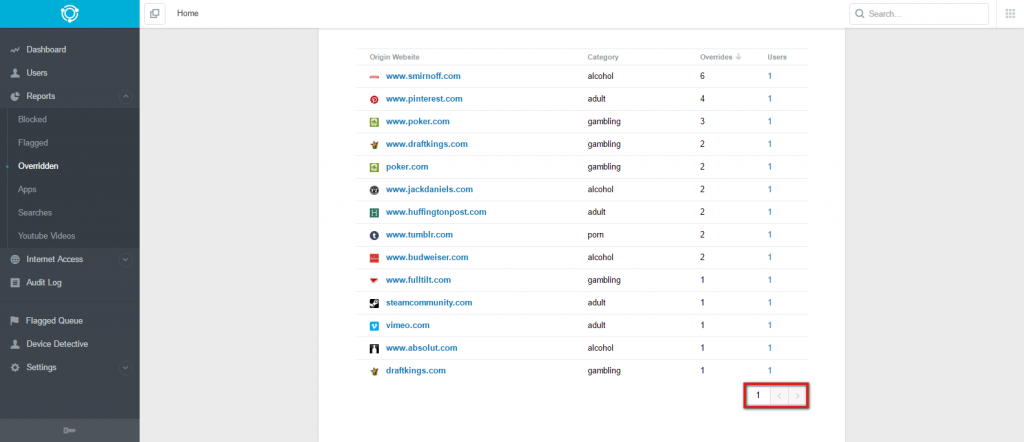Click the steamcommunity.com Steam favicon

(x=374, y=303)
